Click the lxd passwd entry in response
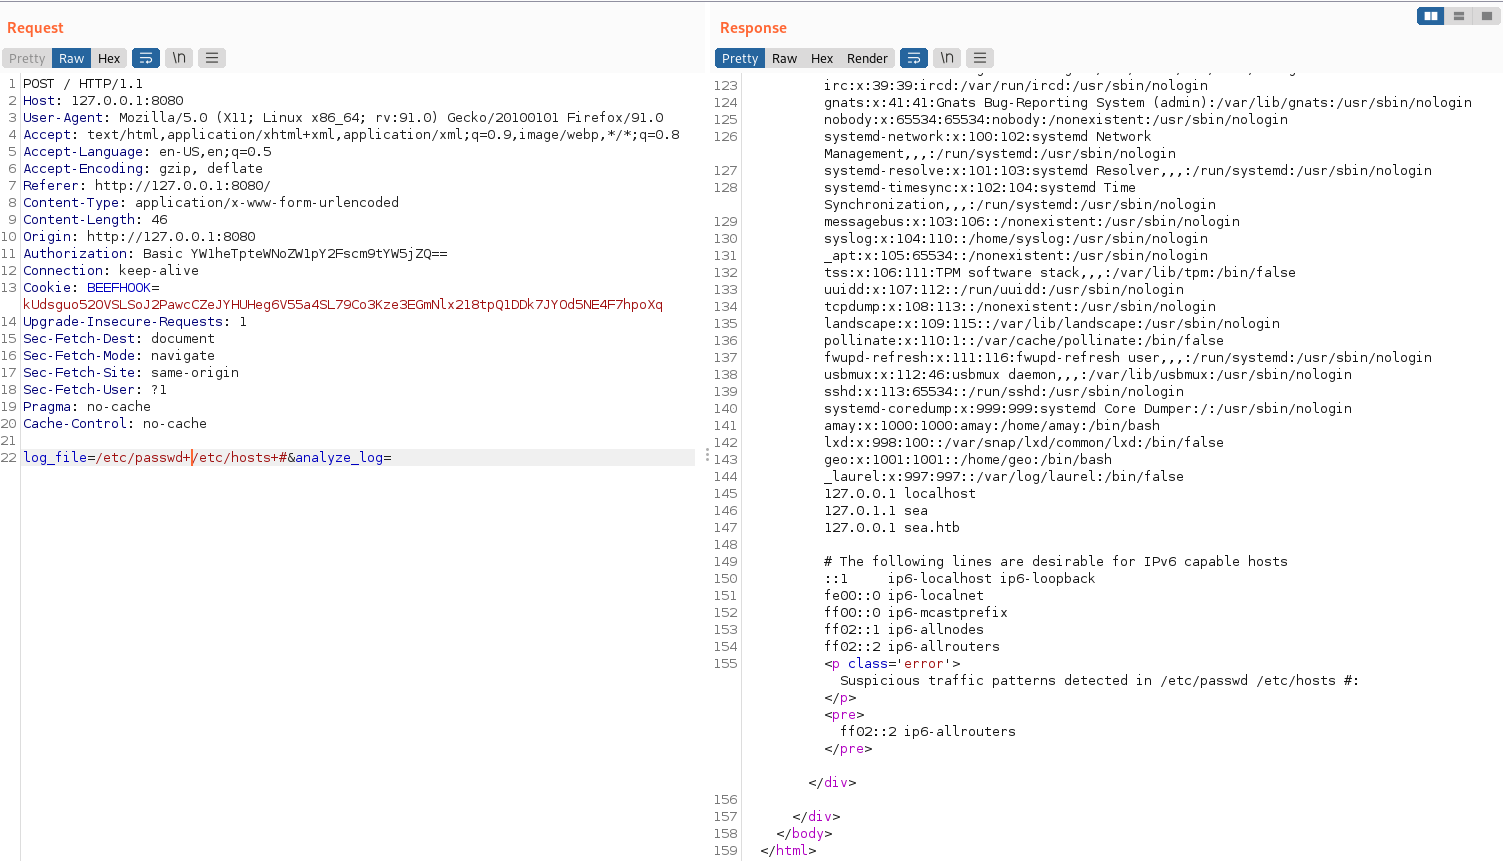Viewport: 1503px width, 861px height. coord(1024,442)
